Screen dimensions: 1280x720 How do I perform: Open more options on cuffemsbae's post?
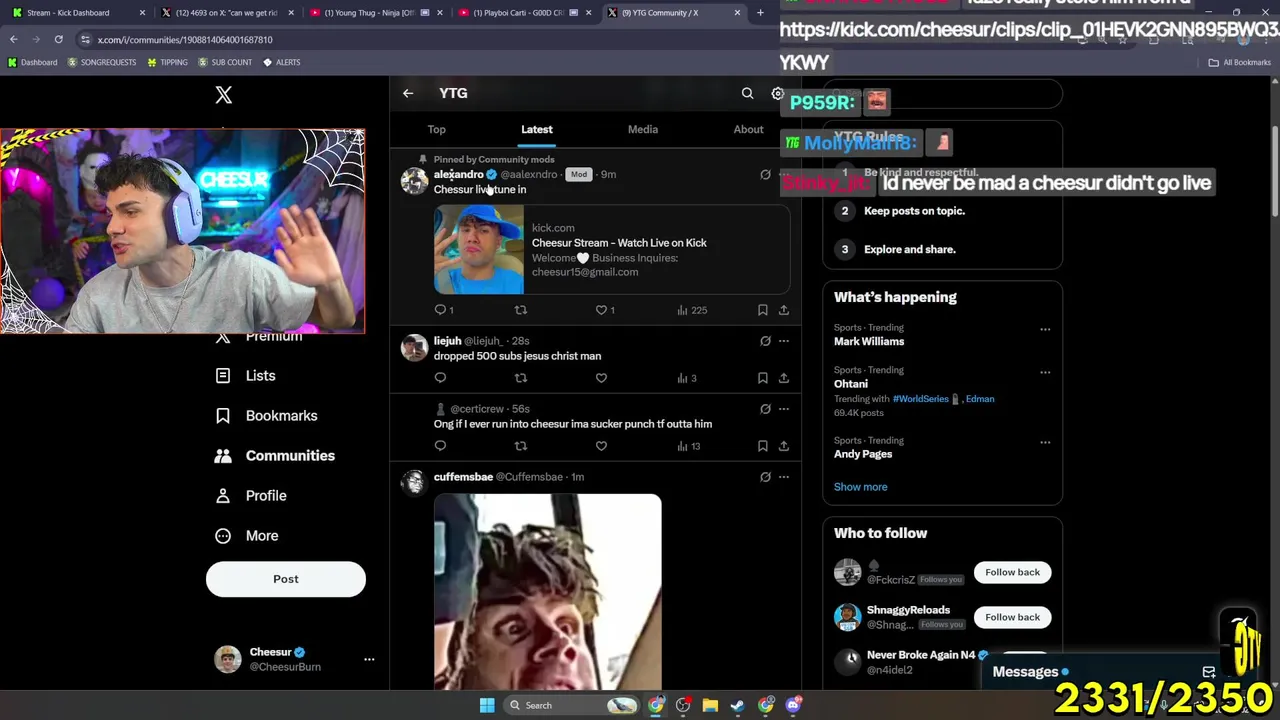tap(784, 477)
